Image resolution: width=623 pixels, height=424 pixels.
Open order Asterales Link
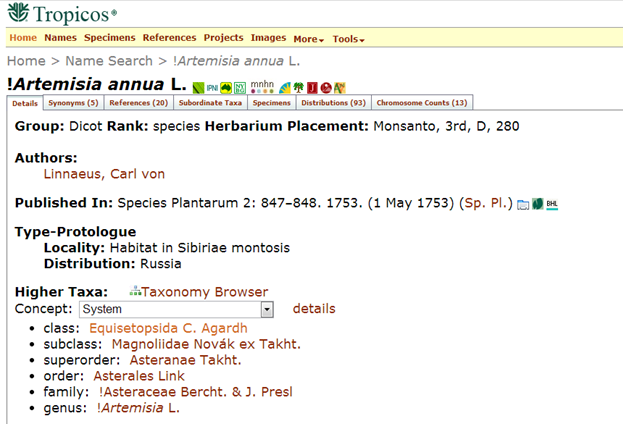coord(139,376)
